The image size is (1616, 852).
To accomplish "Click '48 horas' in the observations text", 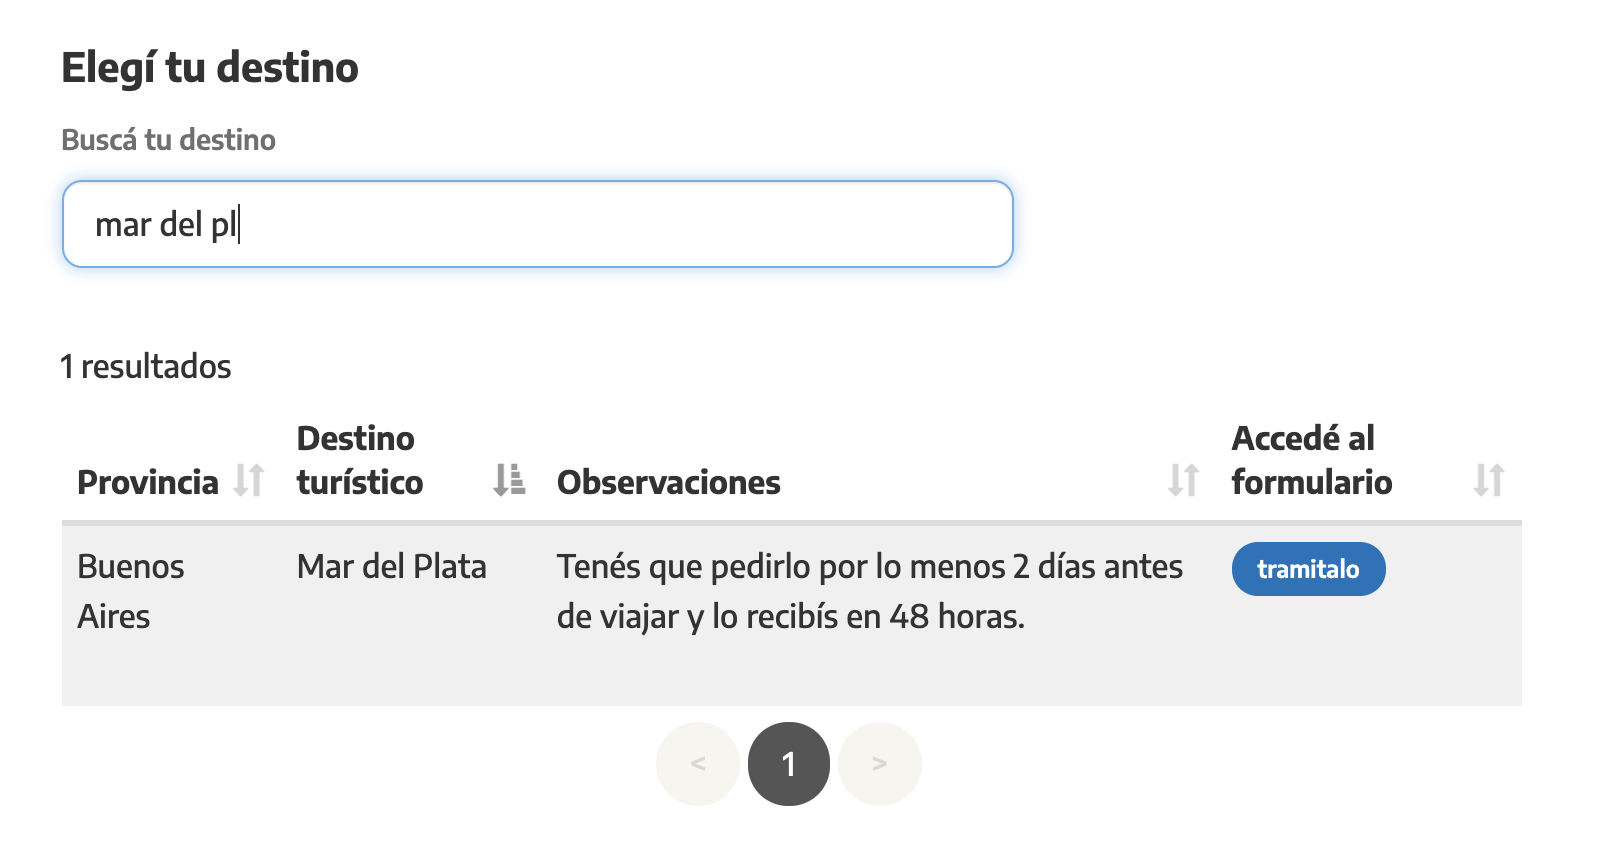I will click(955, 617).
